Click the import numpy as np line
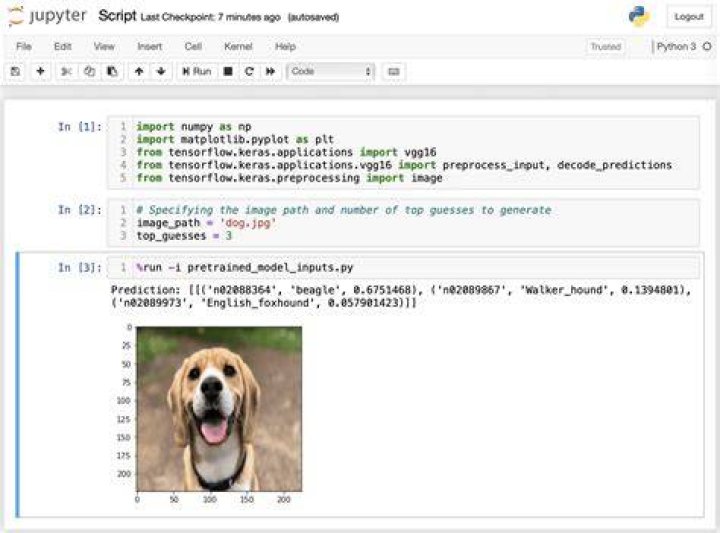 [193, 127]
